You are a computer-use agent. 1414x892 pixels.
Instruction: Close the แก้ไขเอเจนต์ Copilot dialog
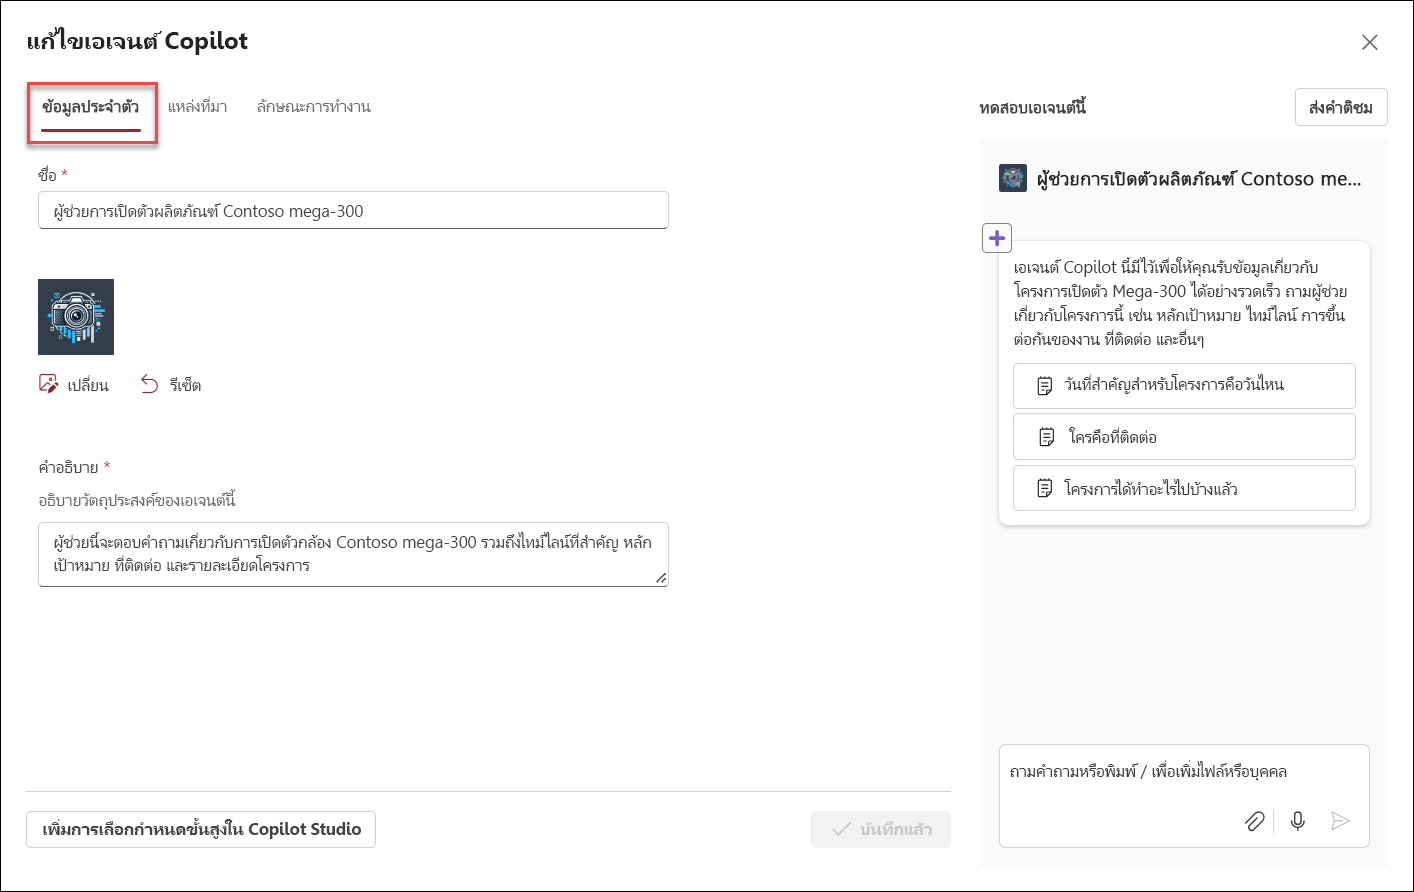(1370, 42)
